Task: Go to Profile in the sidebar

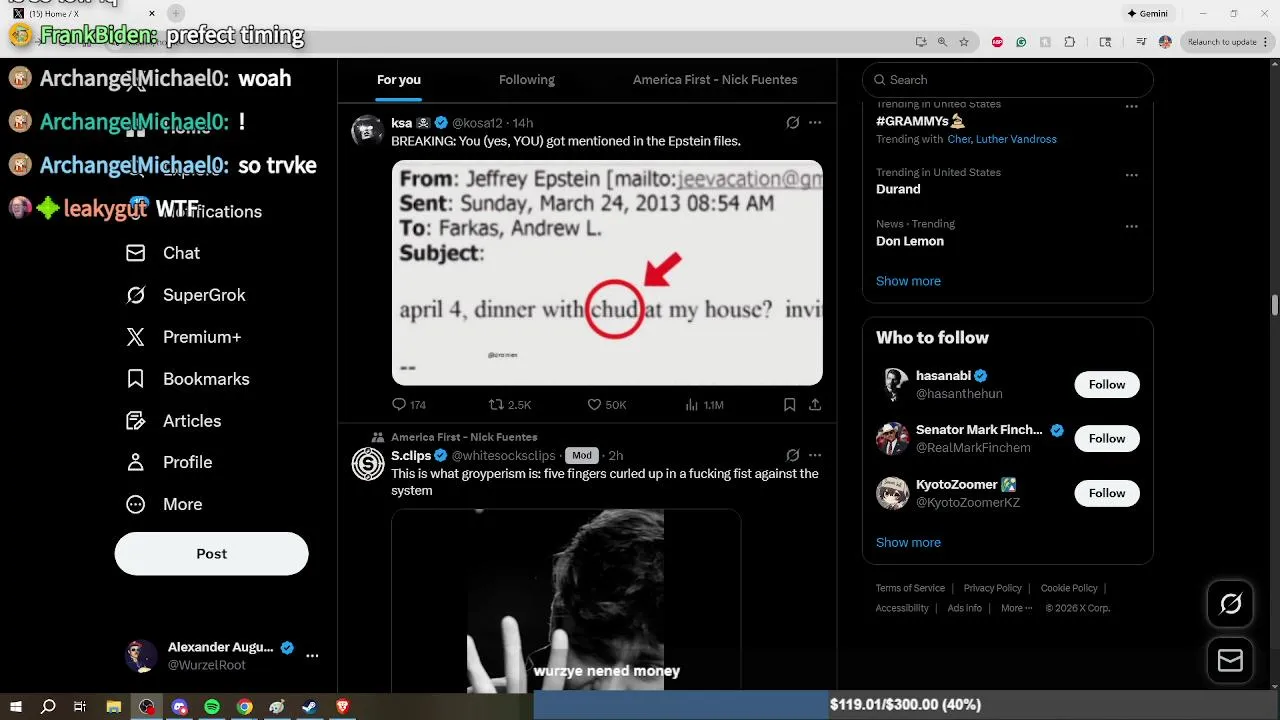Action: point(169,462)
